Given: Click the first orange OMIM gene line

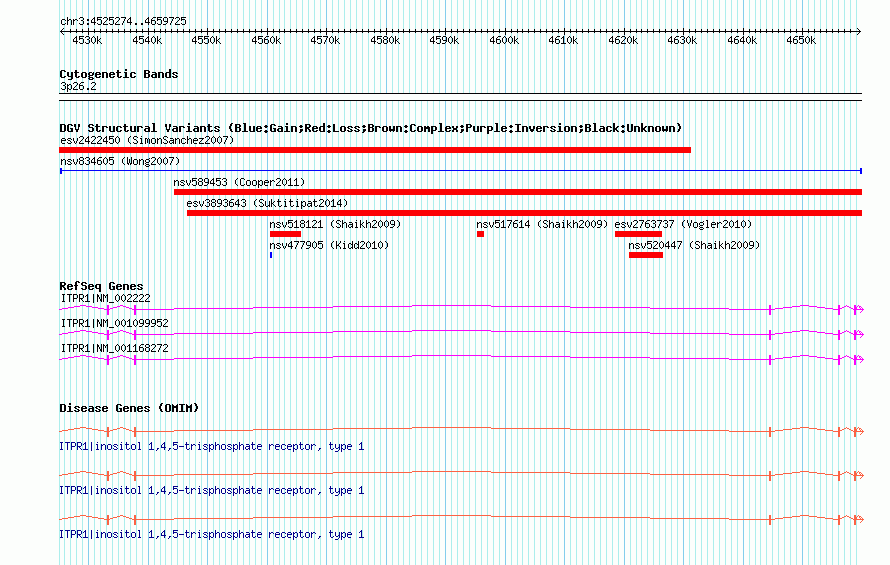Looking at the screenshot, I should (x=461, y=431).
